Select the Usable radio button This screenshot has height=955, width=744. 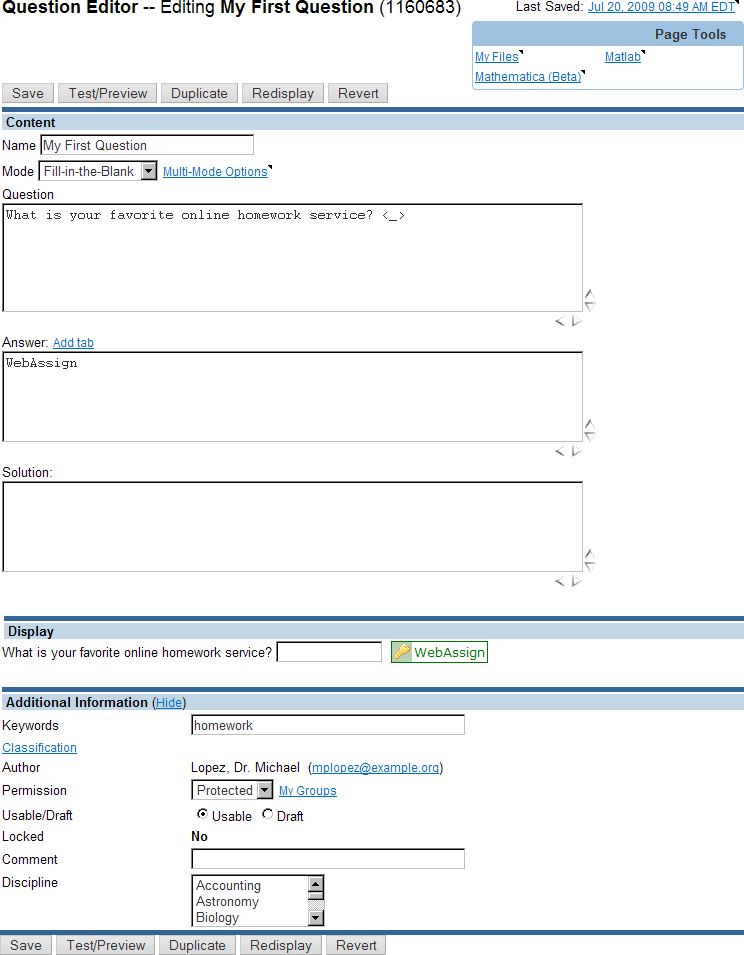click(203, 815)
